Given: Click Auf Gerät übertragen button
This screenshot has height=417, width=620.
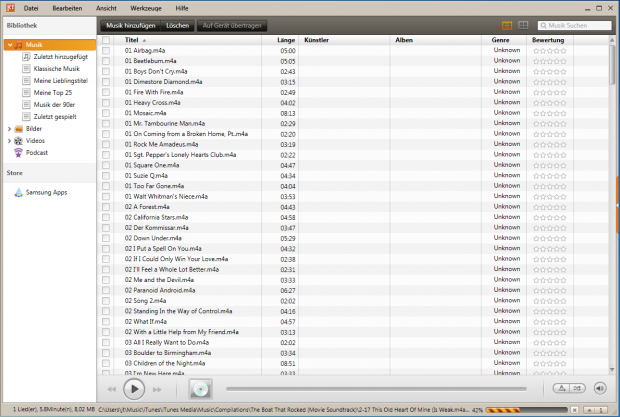Looking at the screenshot, I should tap(232, 26).
